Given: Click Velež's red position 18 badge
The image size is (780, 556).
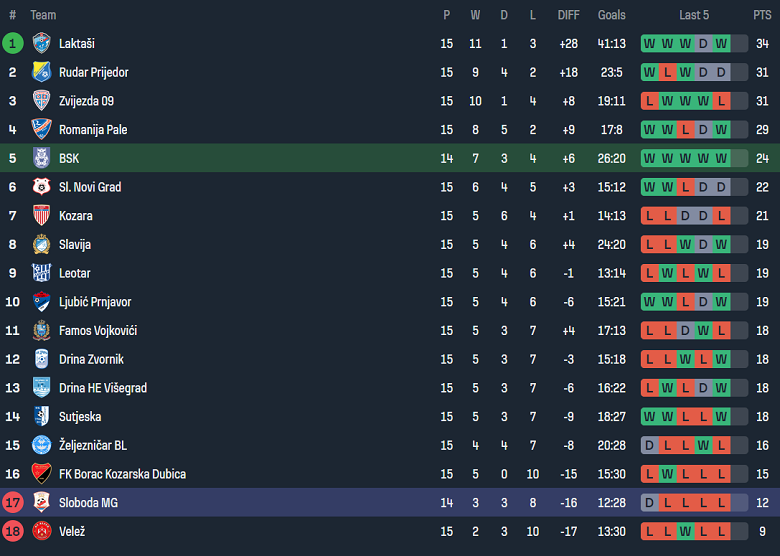Looking at the screenshot, I should point(13,531).
